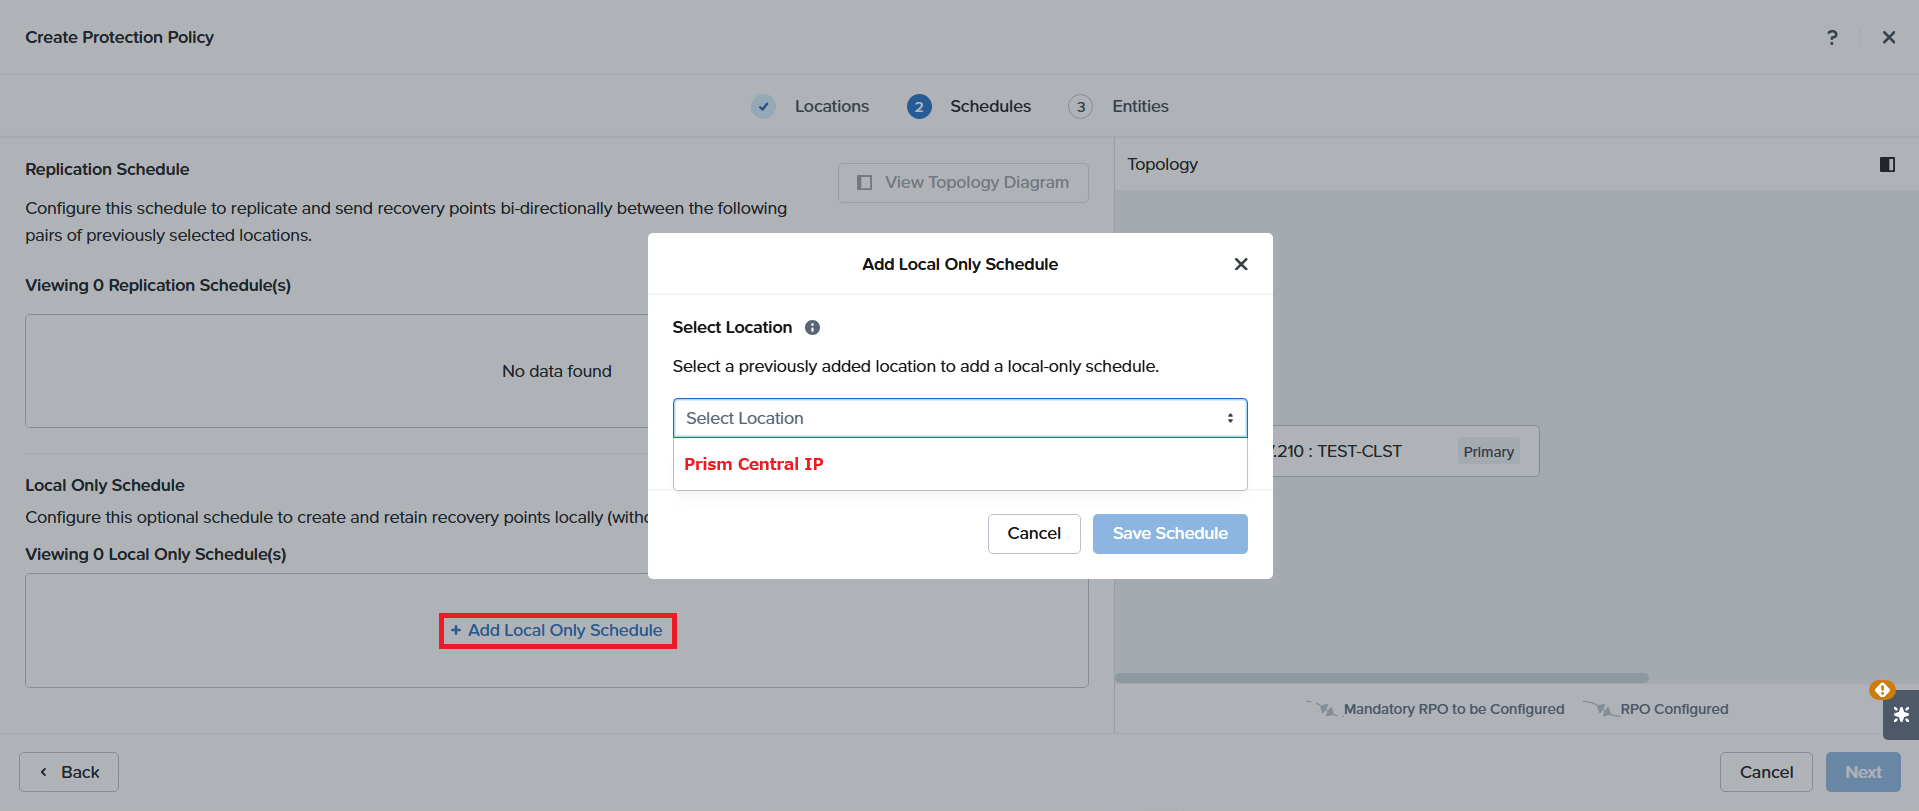This screenshot has width=1919, height=811.
Task: Click the step 3 circle icon
Action: pos(1080,106)
